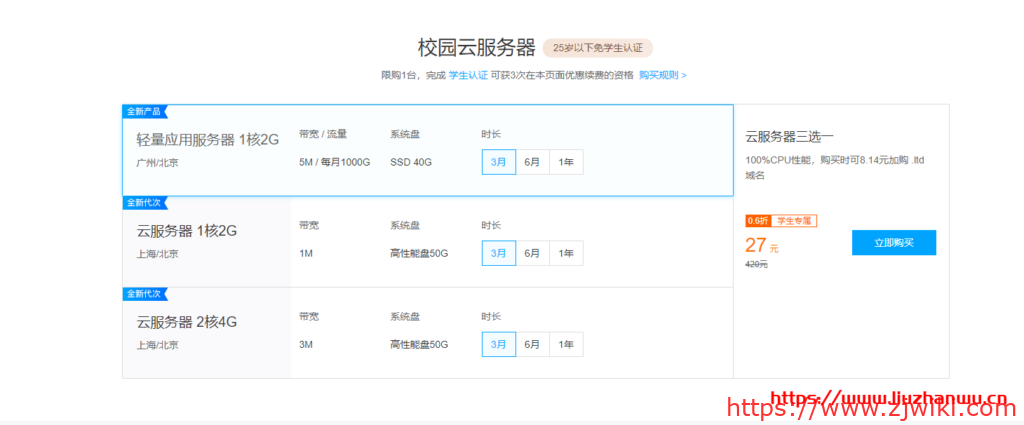Pick 6月 duration for 云服务器 1核2G

coord(532,254)
